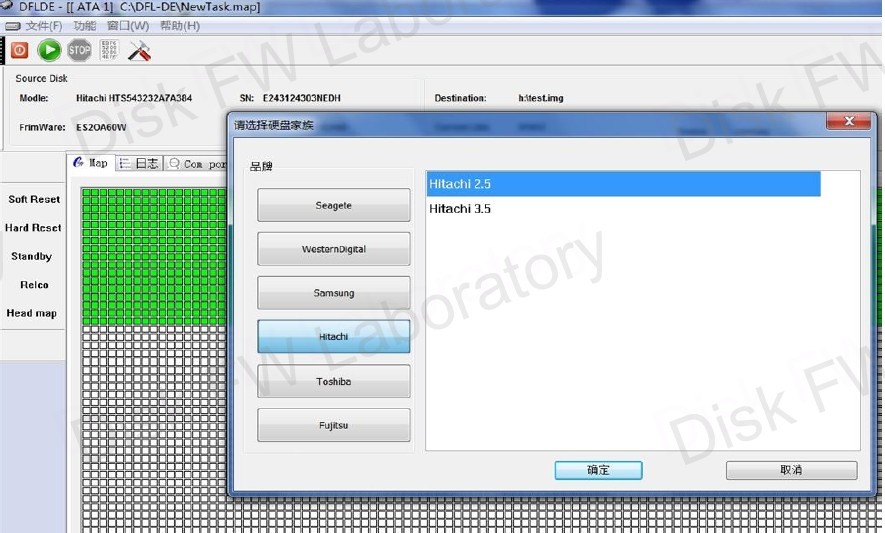Switch to the Com port tab
Image resolution: width=885 pixels, height=533 pixels.
[x=198, y=164]
